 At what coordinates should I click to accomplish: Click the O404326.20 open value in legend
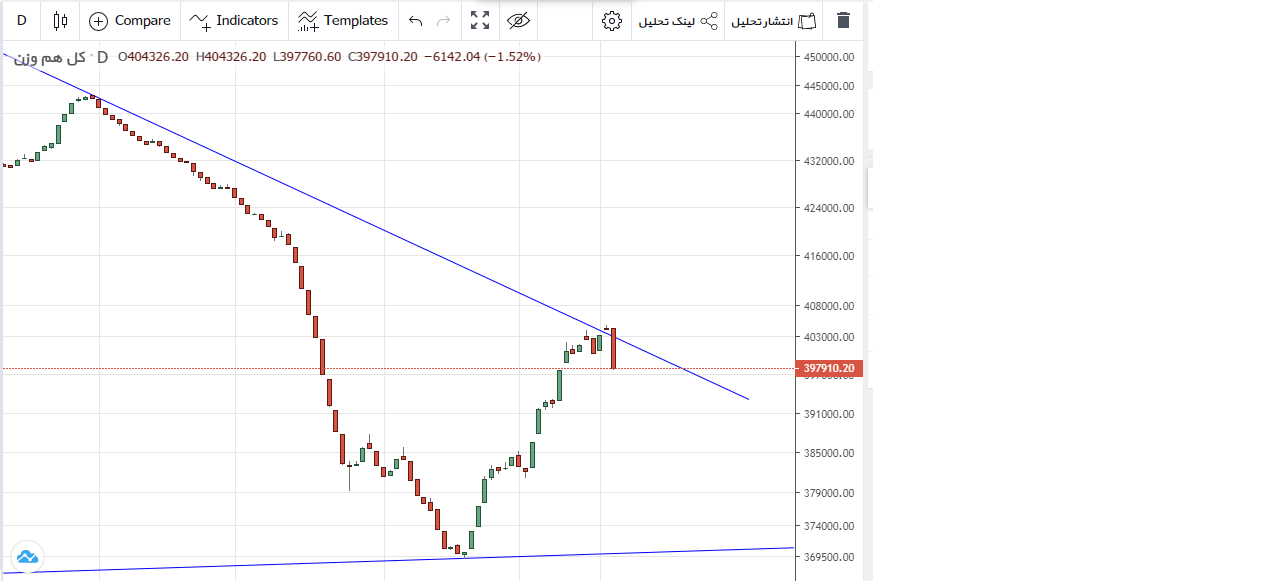tap(153, 57)
